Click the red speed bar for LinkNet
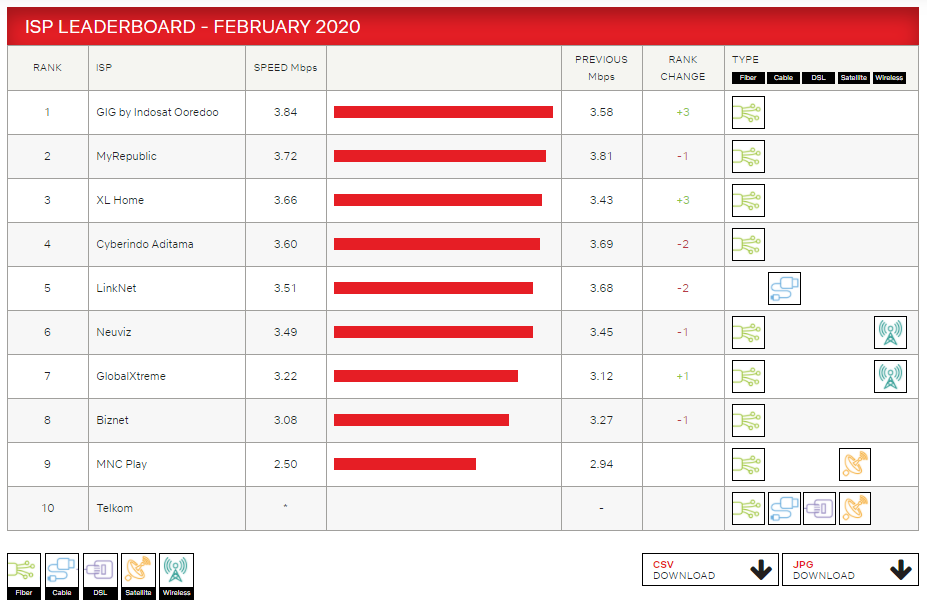Image resolution: width=927 pixels, height=609 pixels. [x=433, y=289]
